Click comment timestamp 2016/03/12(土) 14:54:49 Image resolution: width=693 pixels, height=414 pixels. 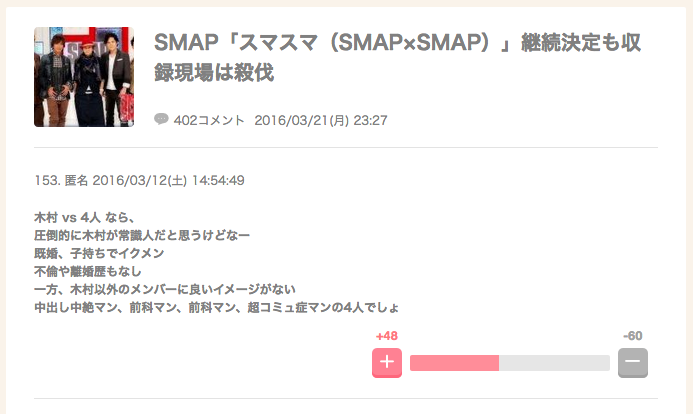pyautogui.click(x=168, y=180)
